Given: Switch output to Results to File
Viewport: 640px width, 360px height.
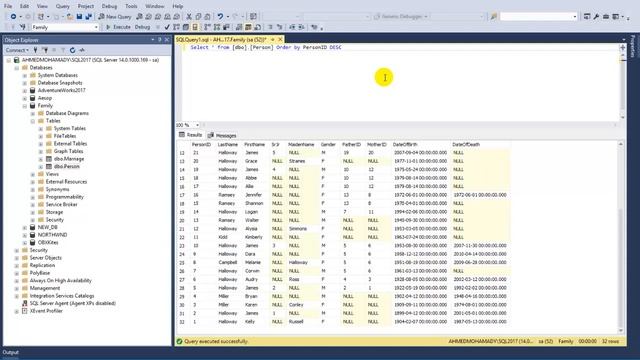Looking at the screenshot, I should pyautogui.click(x=258, y=27).
